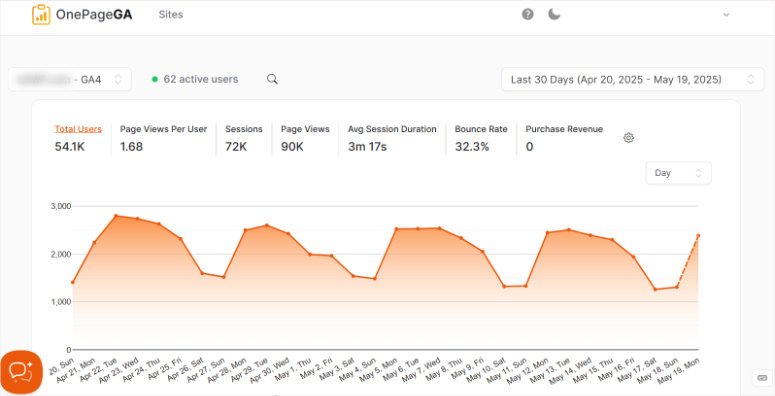Click the May 17, Sat lowest data point

coord(655,289)
